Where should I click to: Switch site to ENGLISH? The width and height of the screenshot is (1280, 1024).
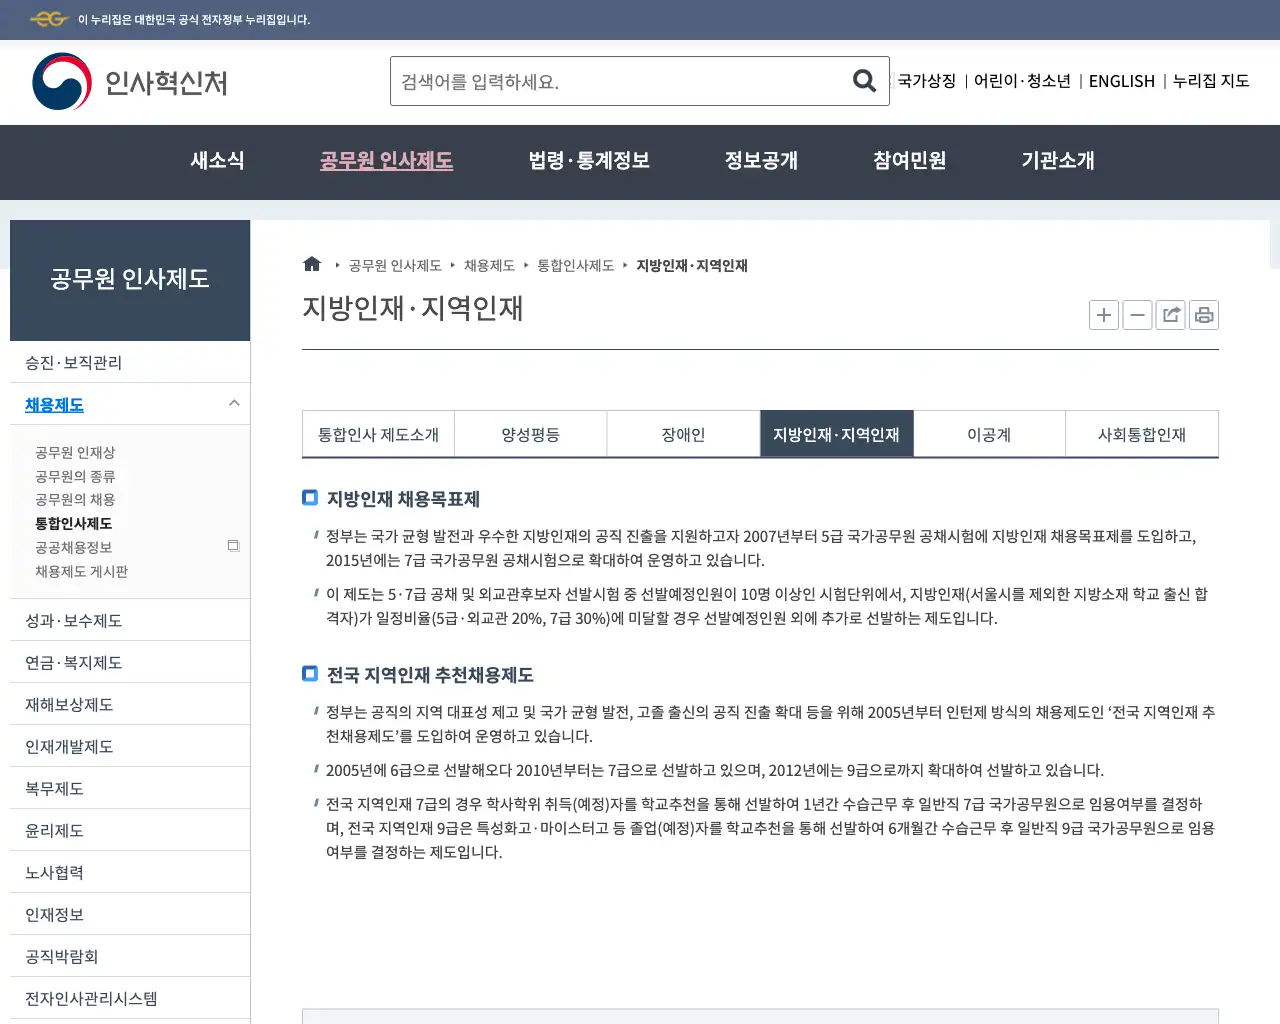1122,81
